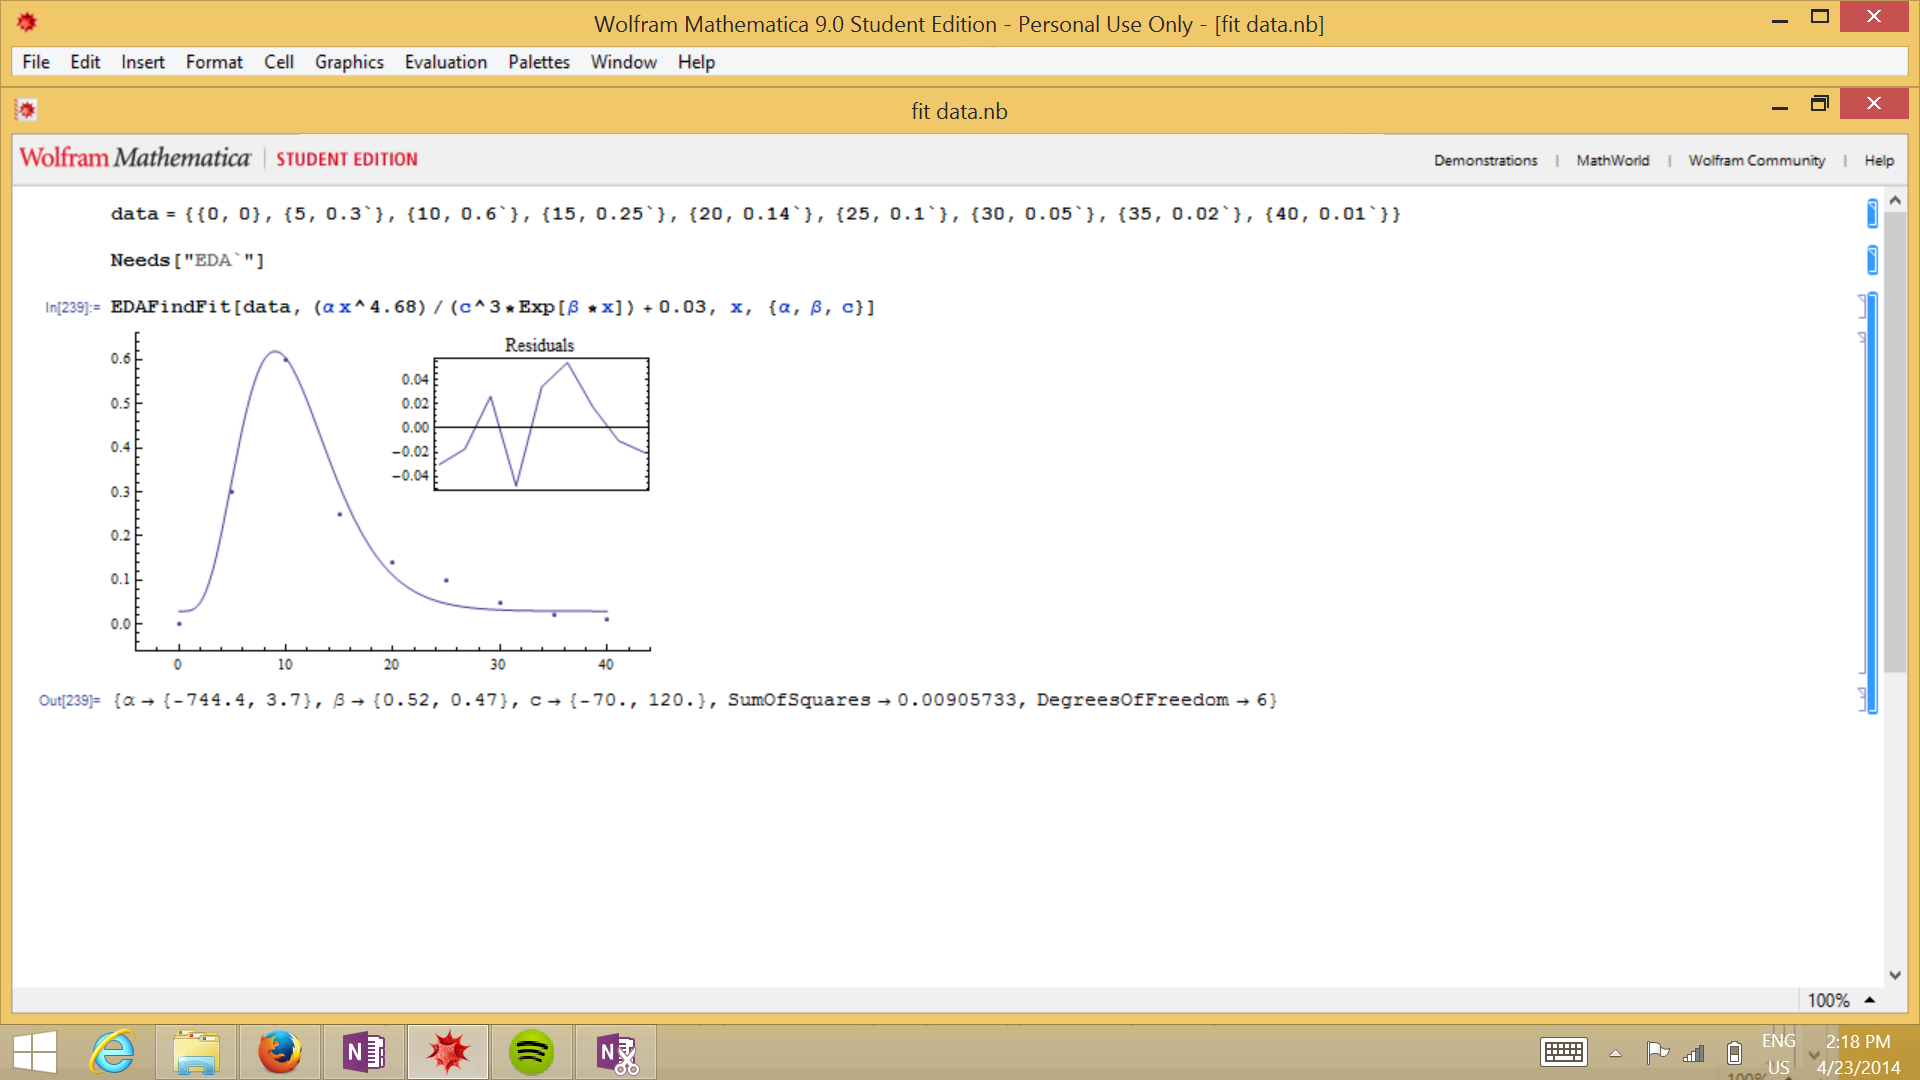The height and width of the screenshot is (1080, 1920).
Task: Click inside the EDAFindFit input line
Action: pos(492,307)
